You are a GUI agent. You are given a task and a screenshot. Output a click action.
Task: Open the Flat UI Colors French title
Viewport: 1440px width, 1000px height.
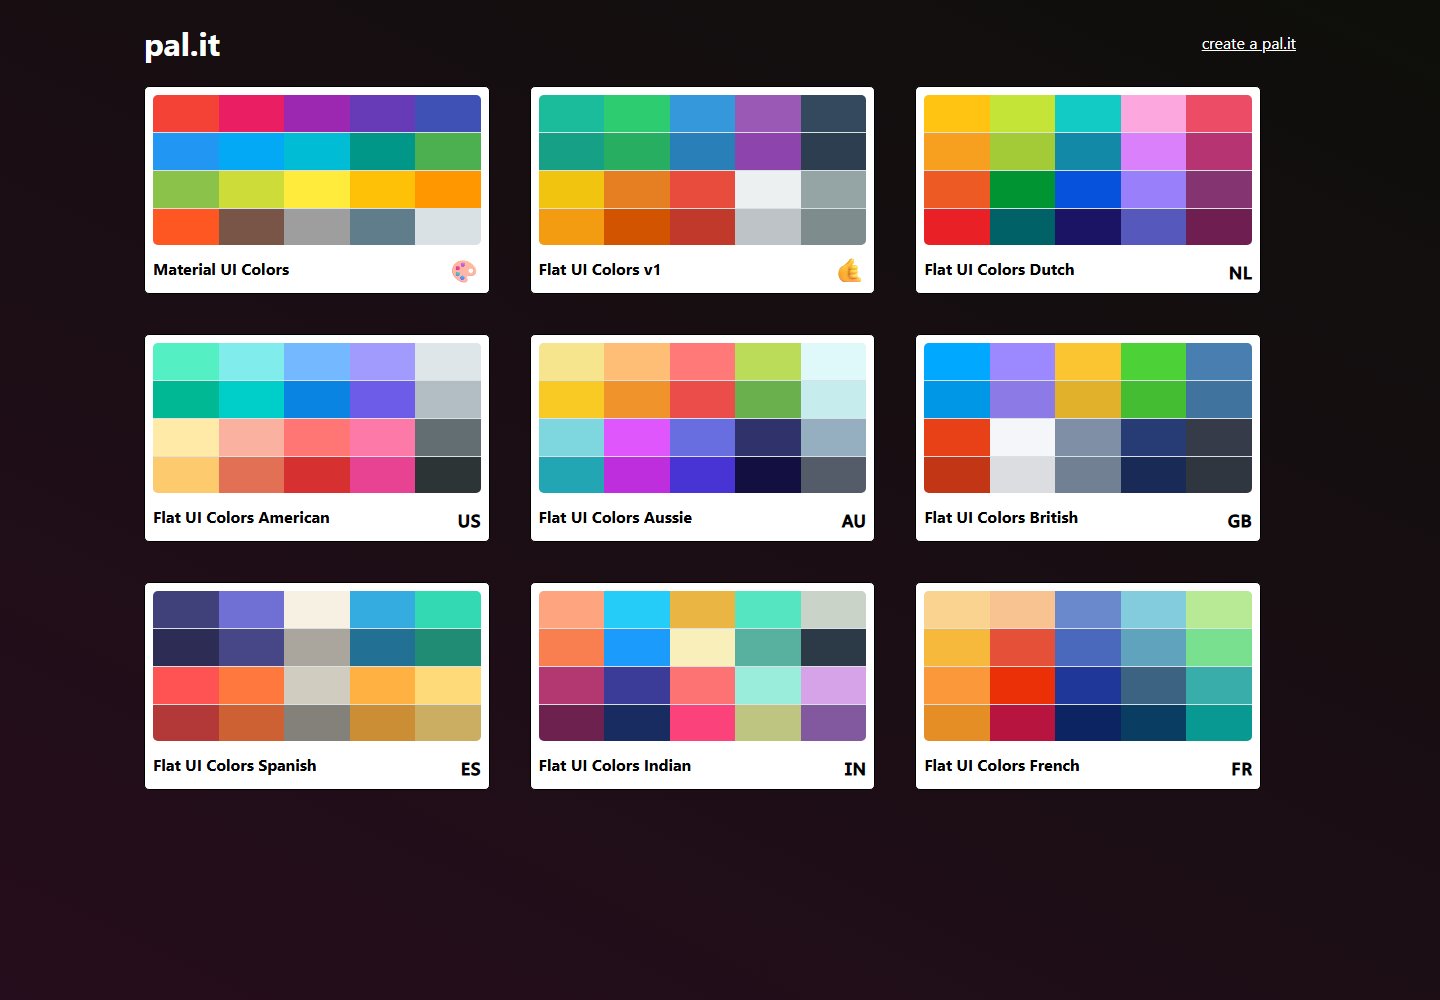[1002, 766]
